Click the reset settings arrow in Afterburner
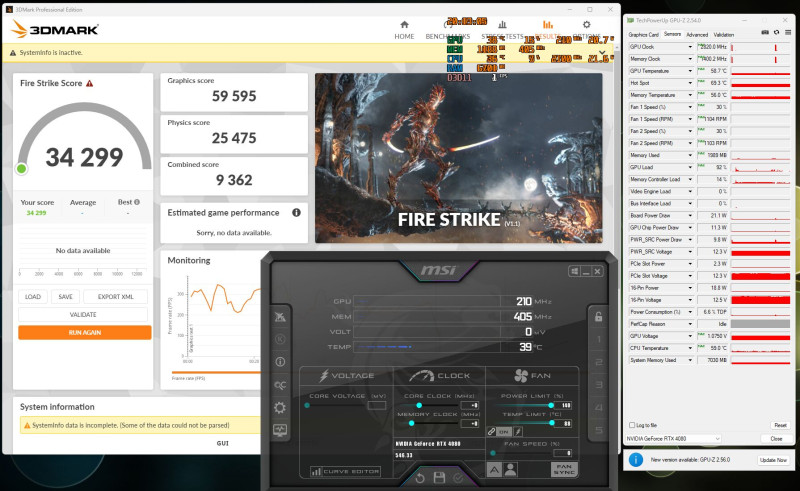This screenshot has width=800, height=491. tap(420, 478)
